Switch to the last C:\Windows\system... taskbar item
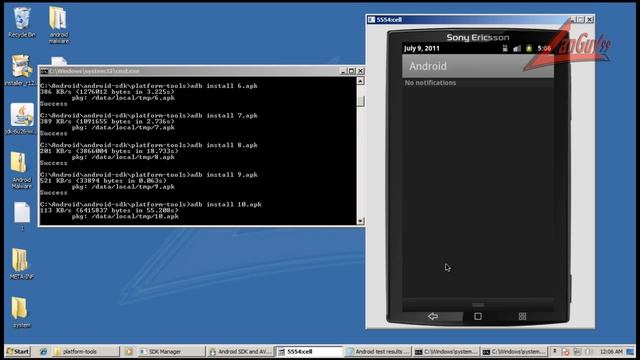 (514, 351)
